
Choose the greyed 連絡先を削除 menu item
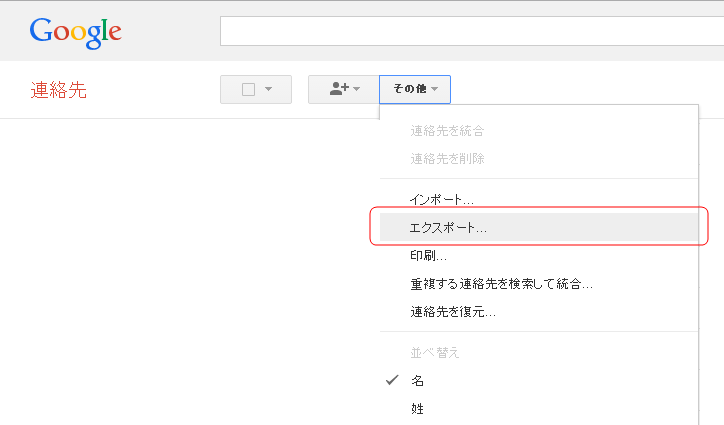[x=539, y=159]
